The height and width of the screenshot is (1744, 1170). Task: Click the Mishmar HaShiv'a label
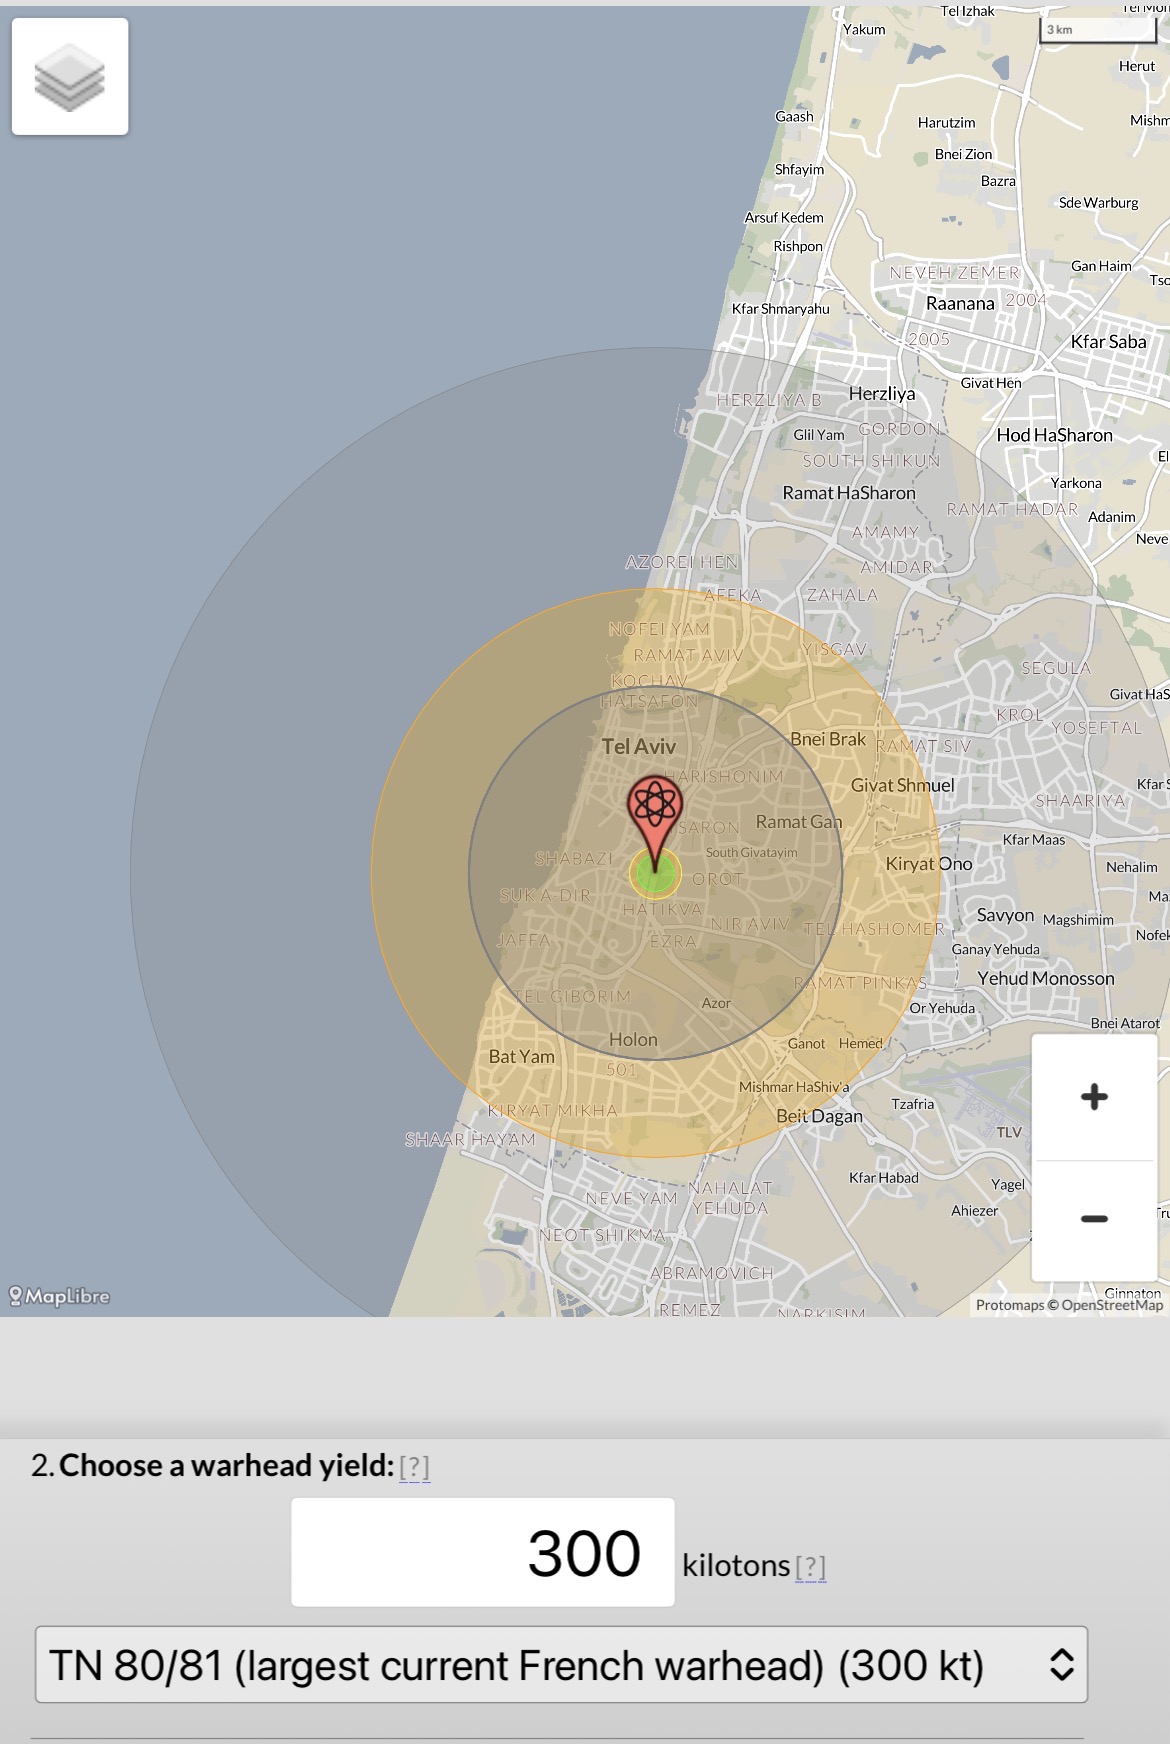(x=794, y=1086)
